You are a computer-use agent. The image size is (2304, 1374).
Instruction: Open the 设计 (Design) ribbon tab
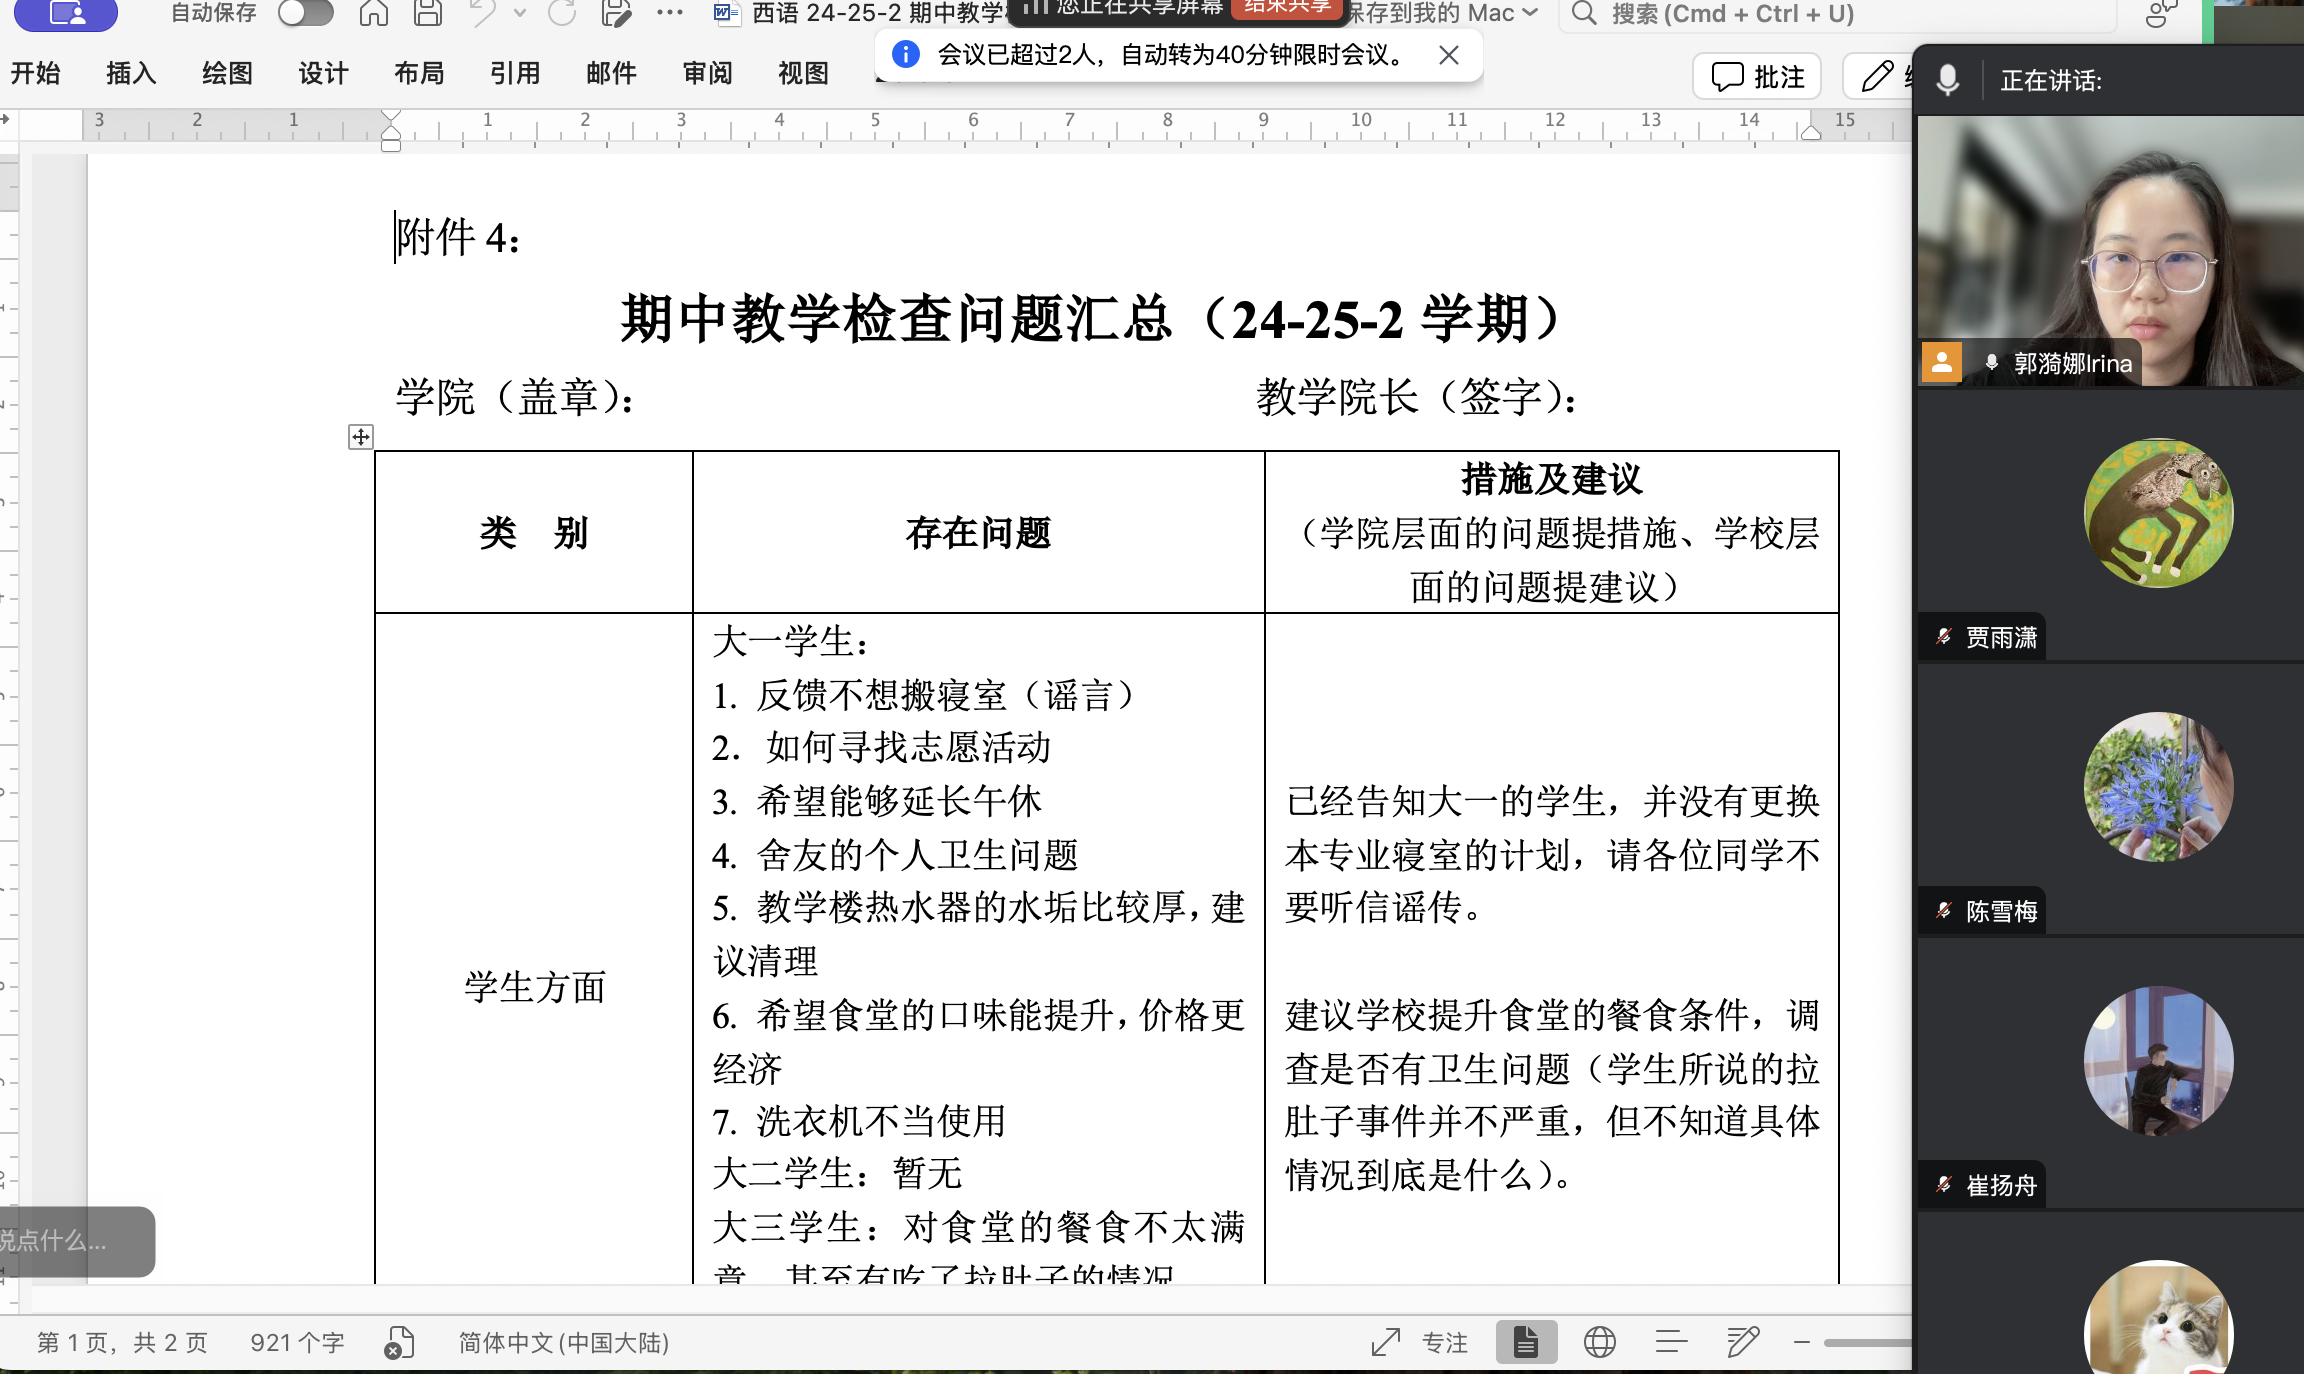324,73
